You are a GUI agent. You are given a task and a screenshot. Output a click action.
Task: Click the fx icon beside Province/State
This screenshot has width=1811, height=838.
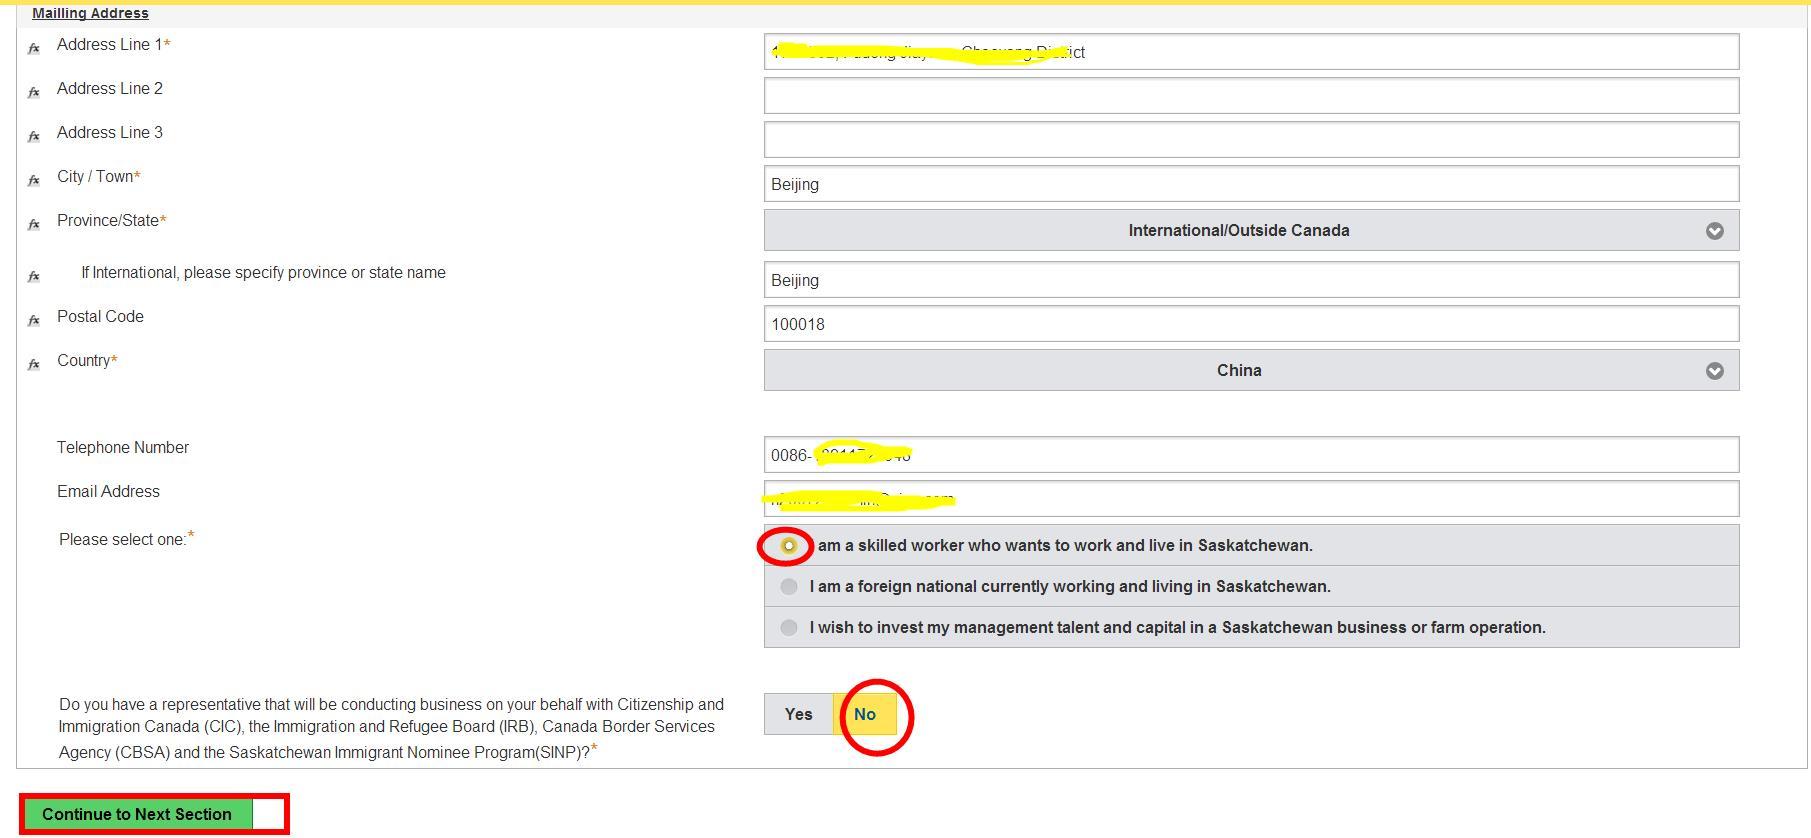[x=34, y=224]
